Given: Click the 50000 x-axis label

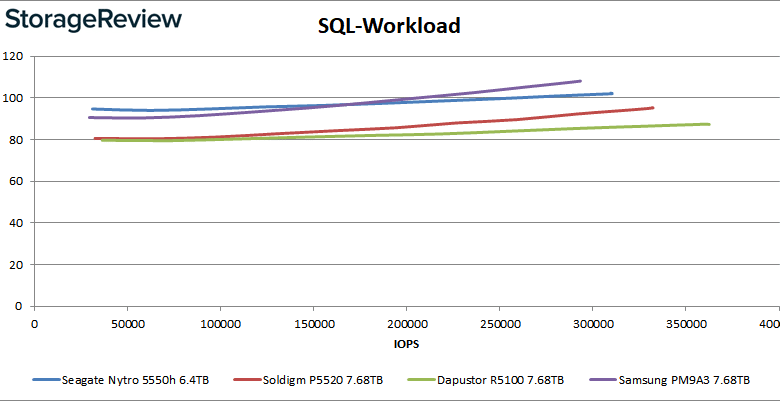Looking at the screenshot, I should 127,324.
